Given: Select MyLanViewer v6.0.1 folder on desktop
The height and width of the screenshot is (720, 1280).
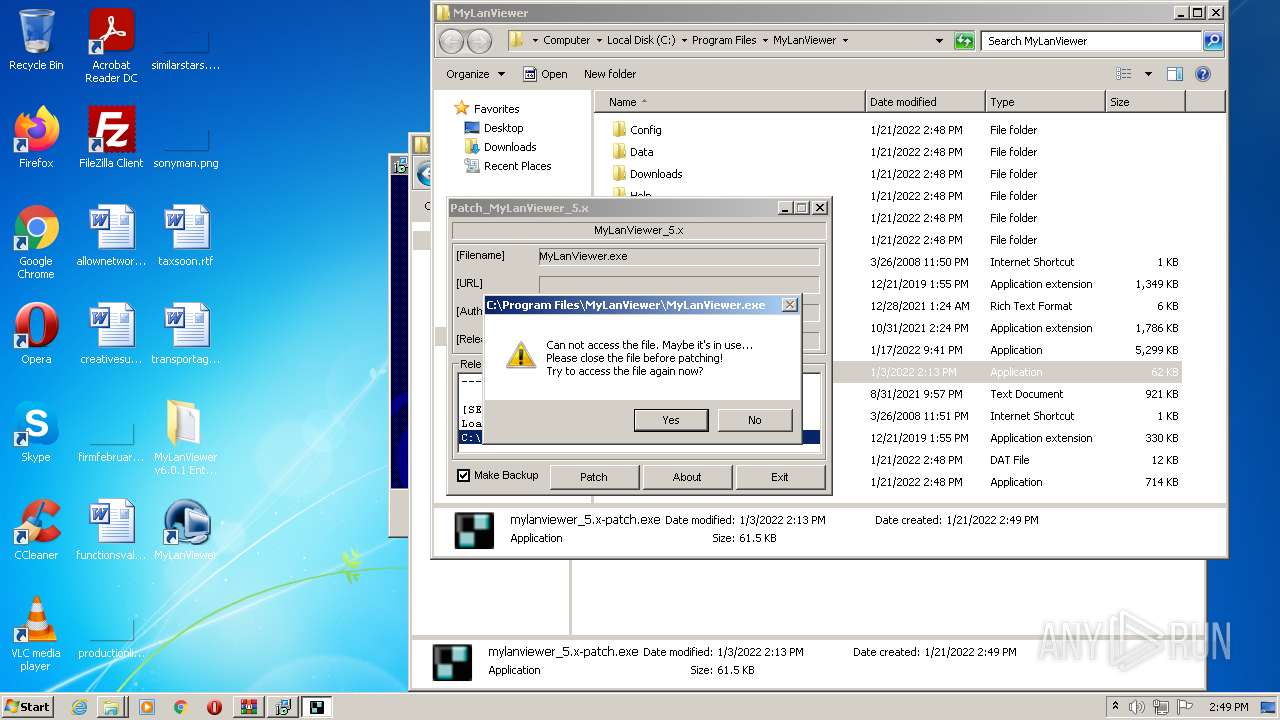Looking at the screenshot, I should 186,437.
